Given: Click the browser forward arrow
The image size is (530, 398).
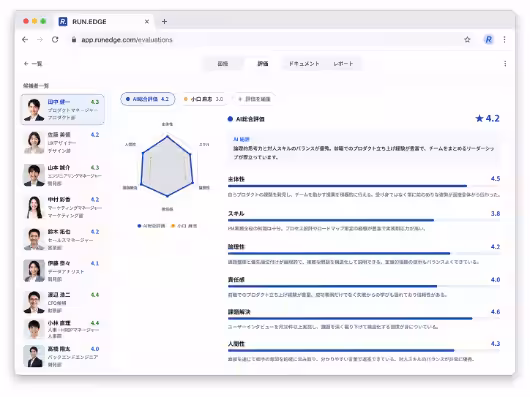Looking at the screenshot, I should tap(40, 40).
